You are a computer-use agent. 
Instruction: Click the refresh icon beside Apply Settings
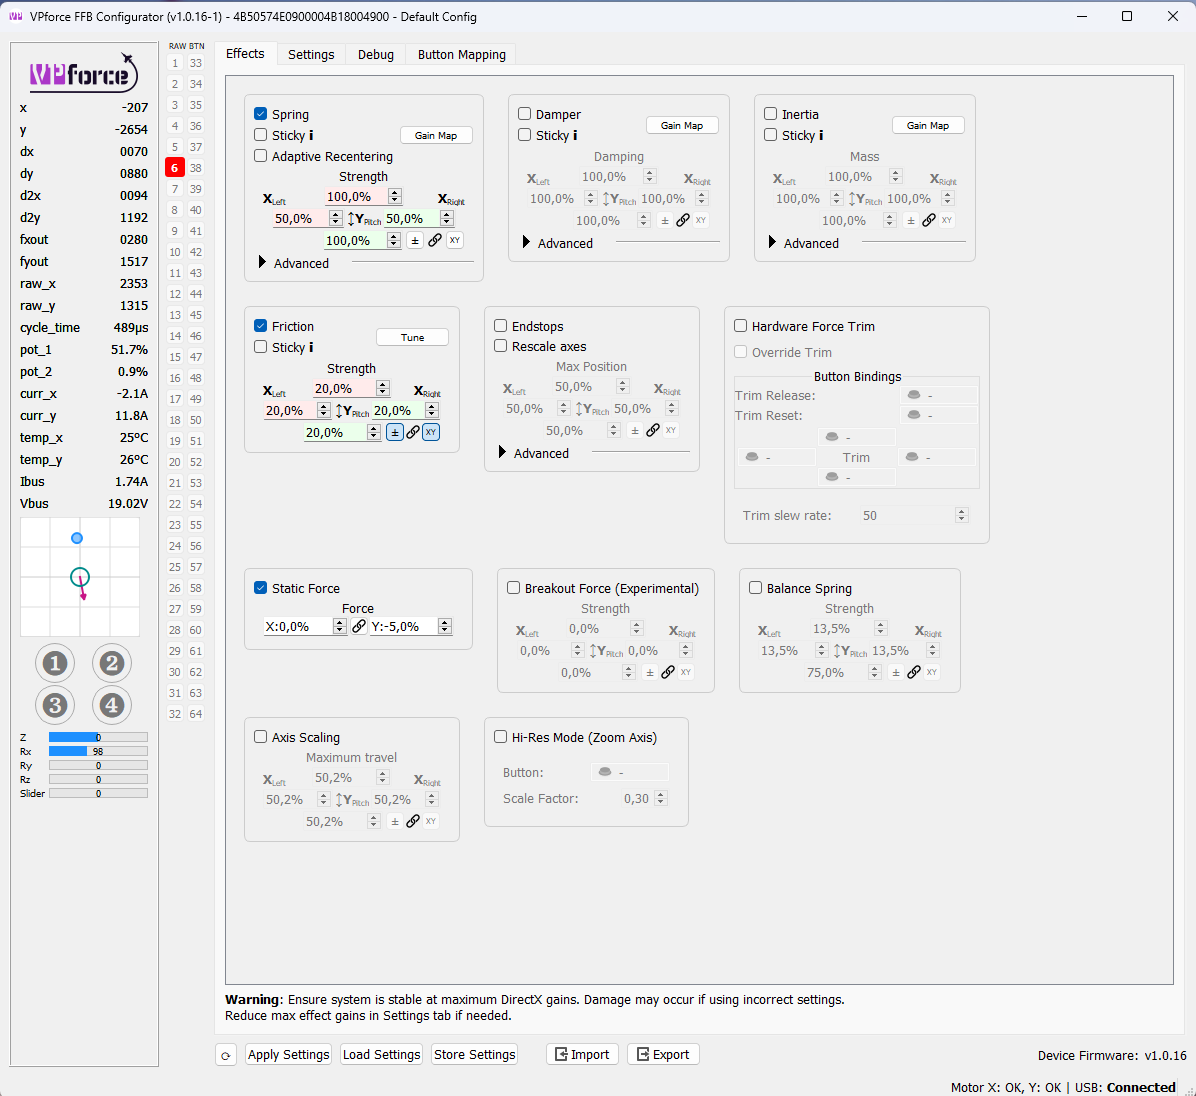click(x=226, y=1055)
